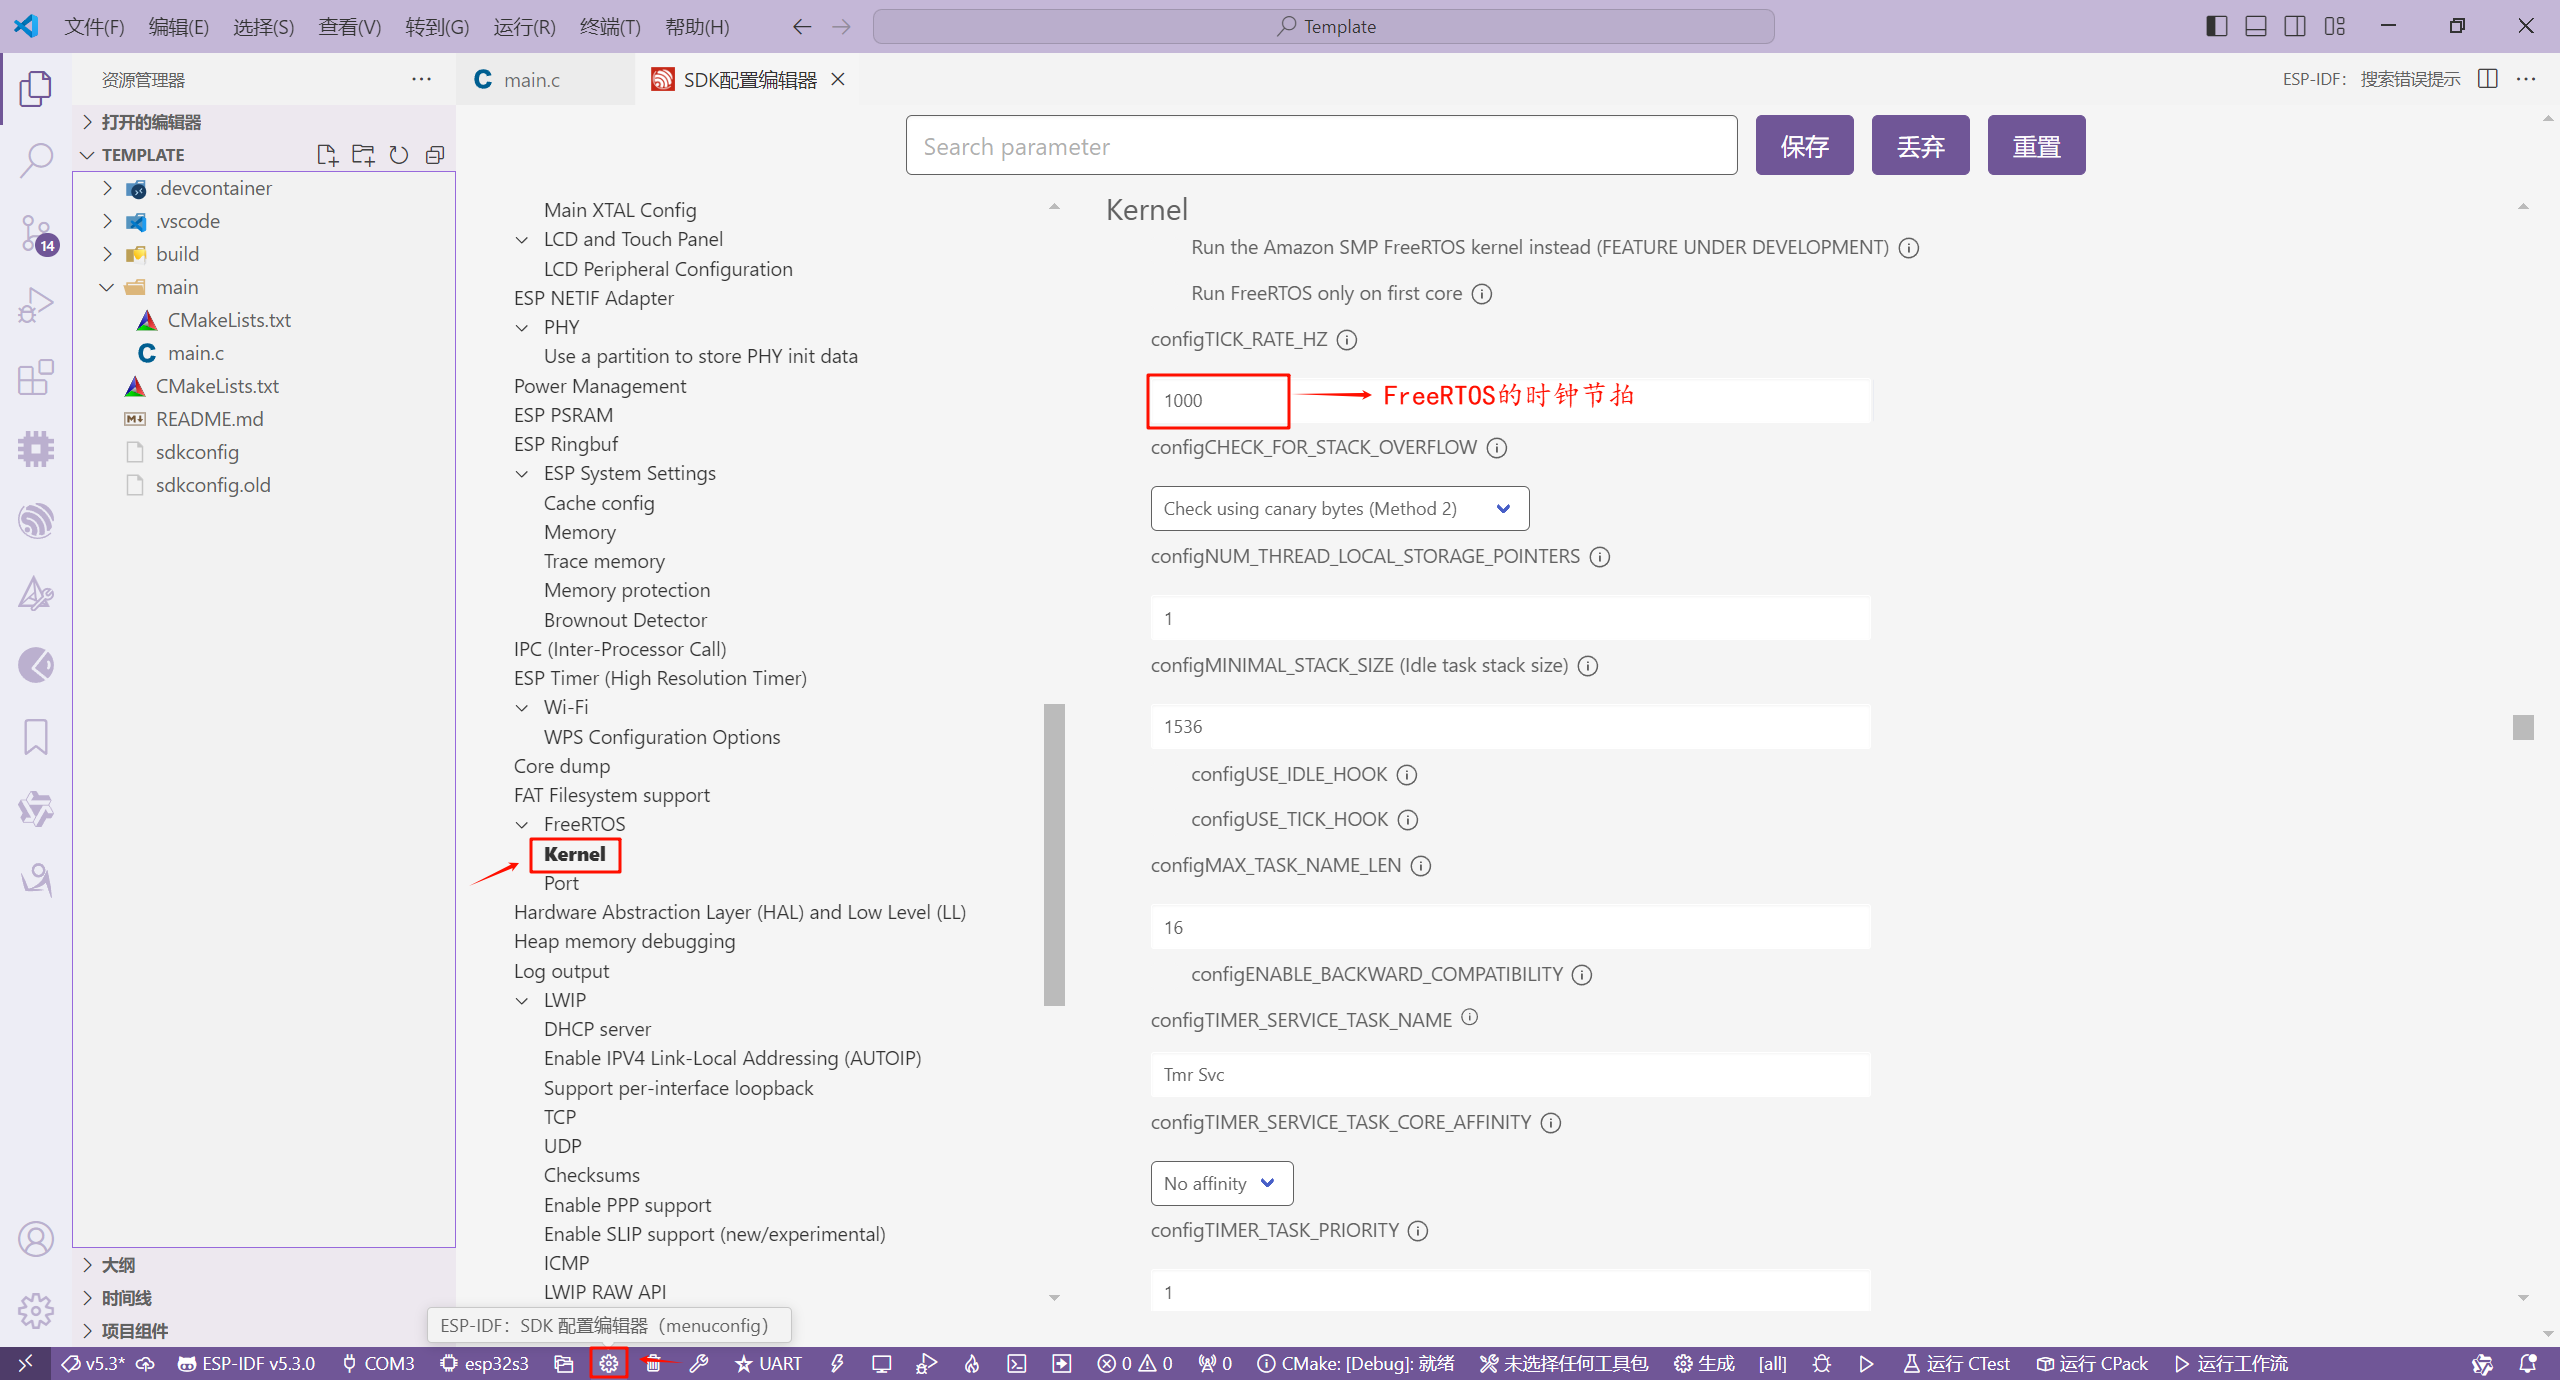Screen dimensions: 2560x1380
Task: Click build, flash and monitor flame icon
Action: click(x=972, y=1363)
